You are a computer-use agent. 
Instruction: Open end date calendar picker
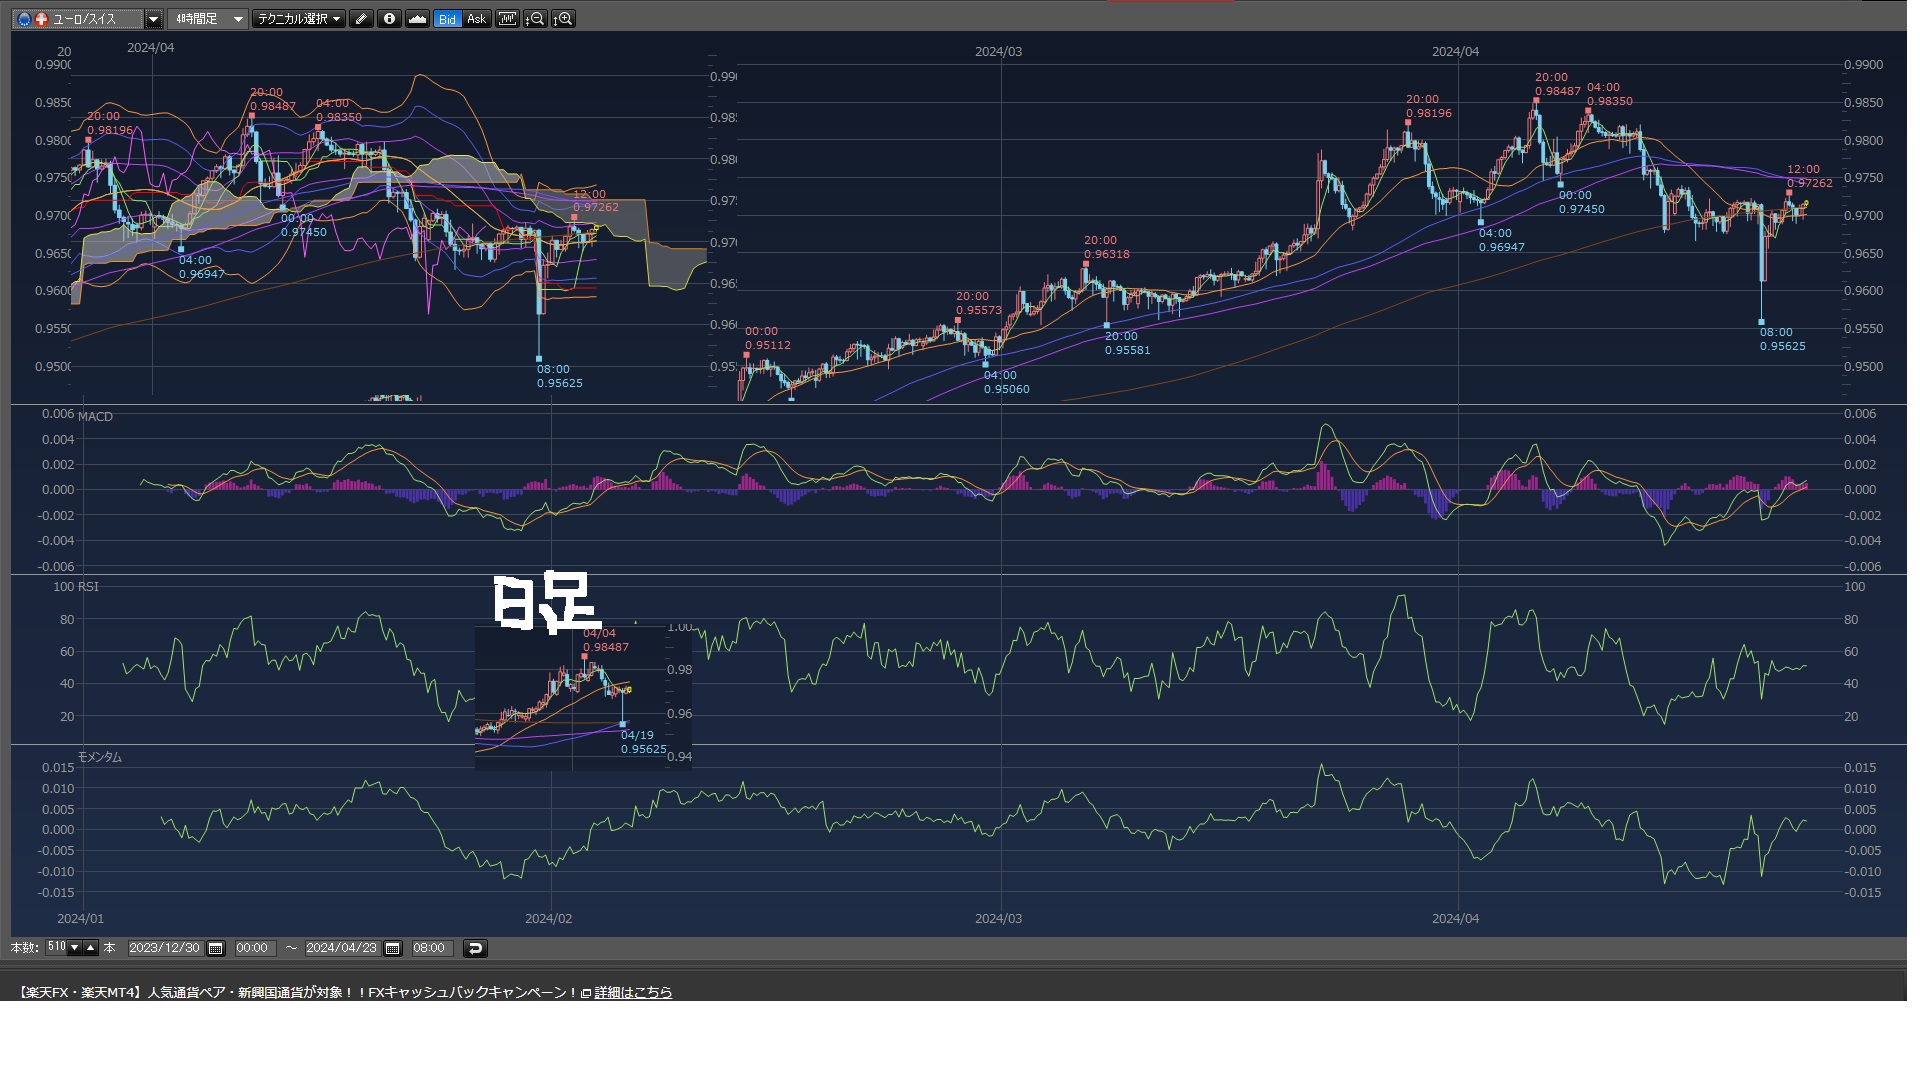coord(392,948)
